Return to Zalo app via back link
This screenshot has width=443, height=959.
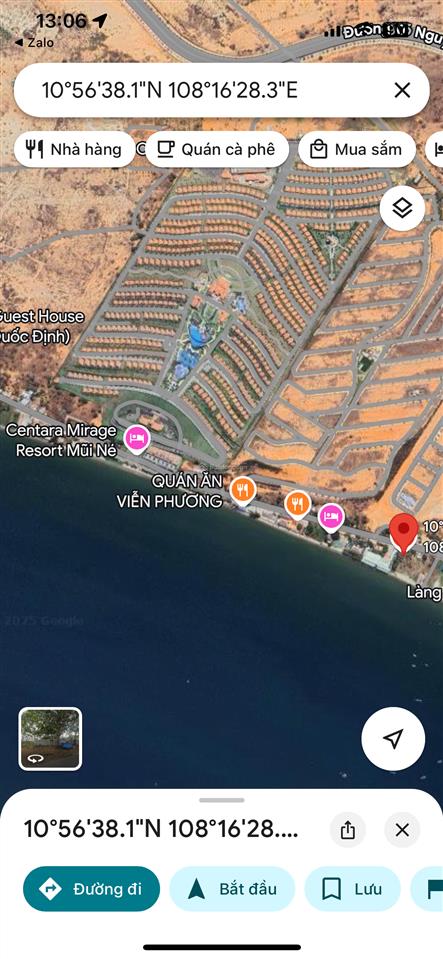34,42
